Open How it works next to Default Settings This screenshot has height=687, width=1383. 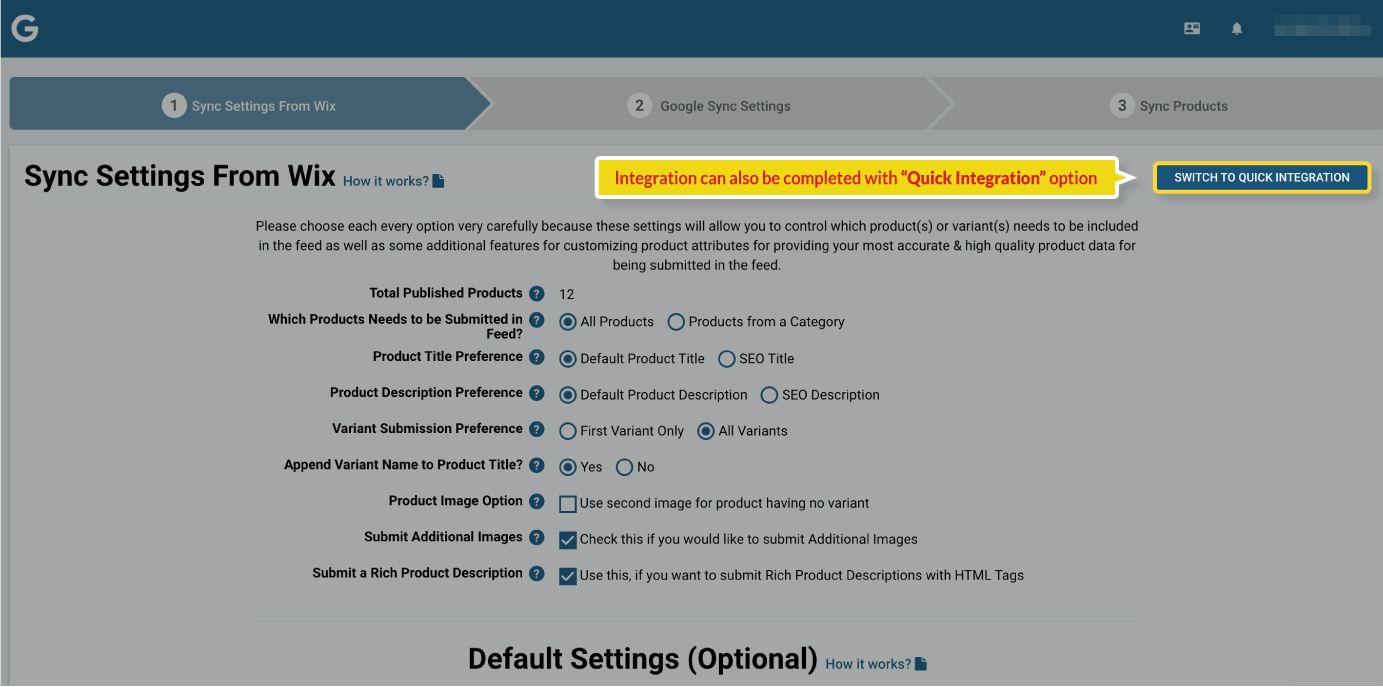pyautogui.click(x=877, y=664)
